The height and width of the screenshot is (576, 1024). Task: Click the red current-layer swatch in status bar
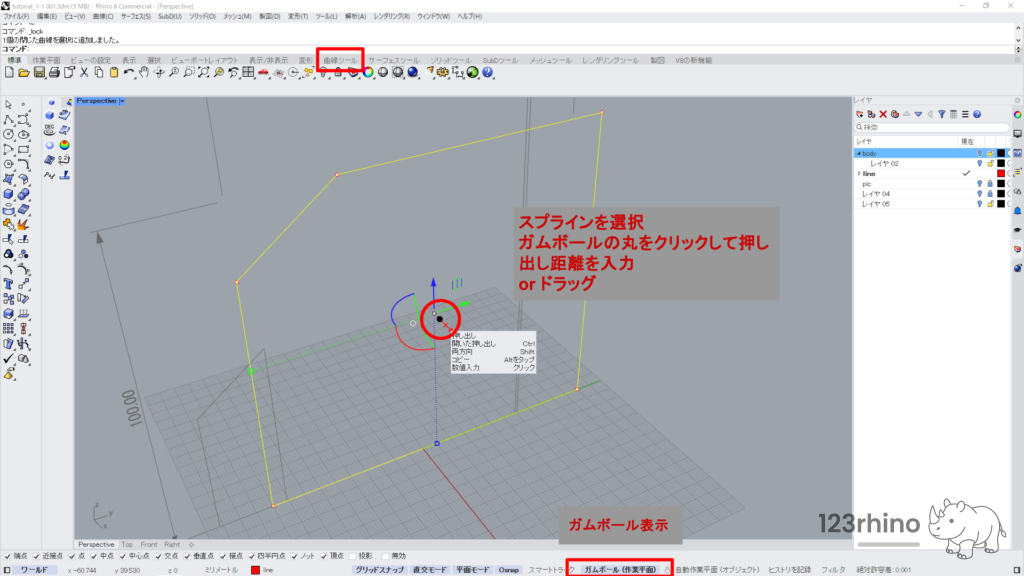pos(255,570)
